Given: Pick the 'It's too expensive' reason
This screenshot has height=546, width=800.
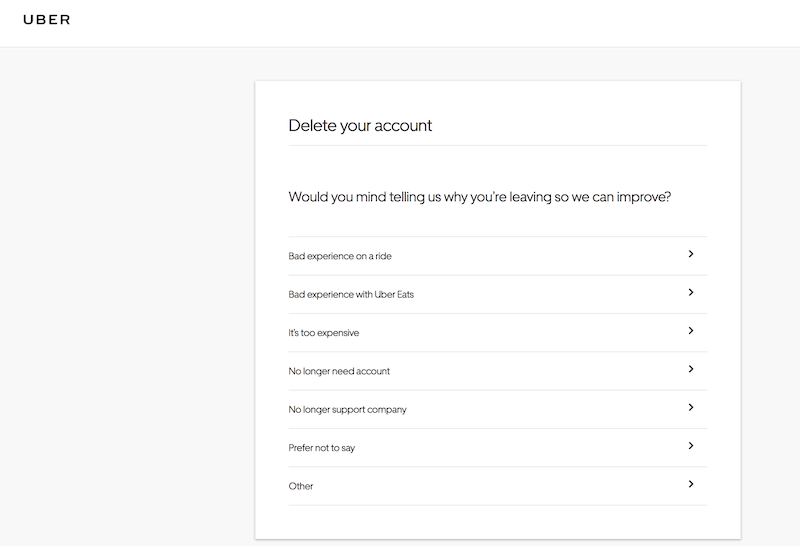Looking at the screenshot, I should (x=497, y=333).
